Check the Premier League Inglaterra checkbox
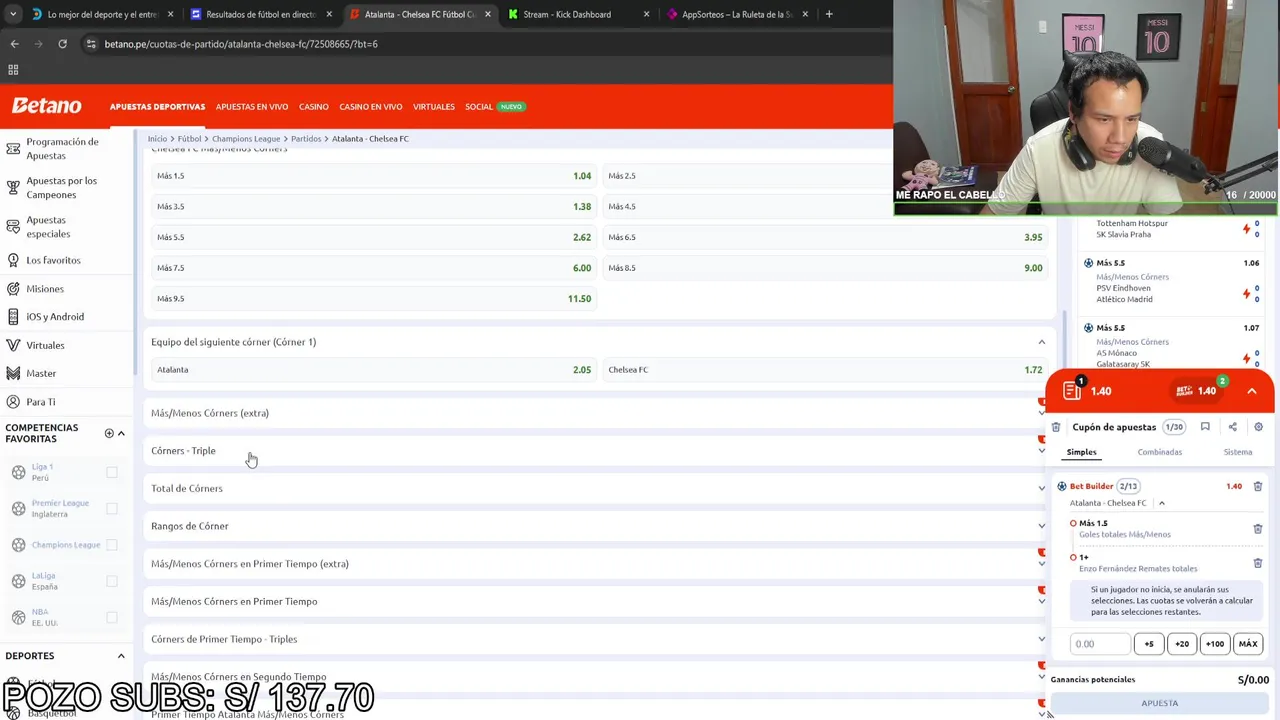This screenshot has height=720, width=1280. [112, 508]
